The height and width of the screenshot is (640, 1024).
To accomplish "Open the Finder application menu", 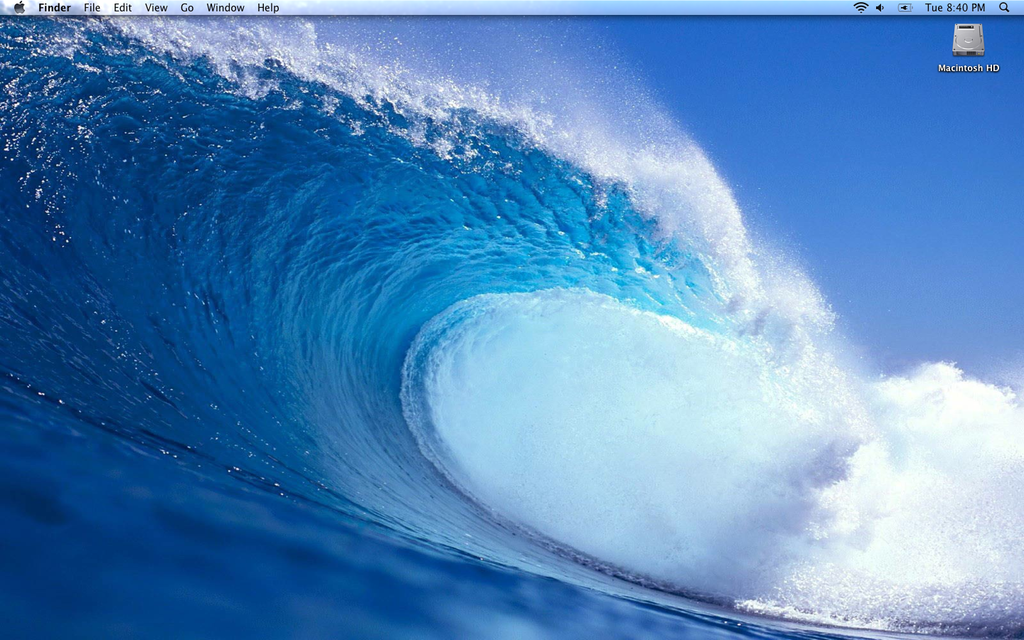I will 54,8.
